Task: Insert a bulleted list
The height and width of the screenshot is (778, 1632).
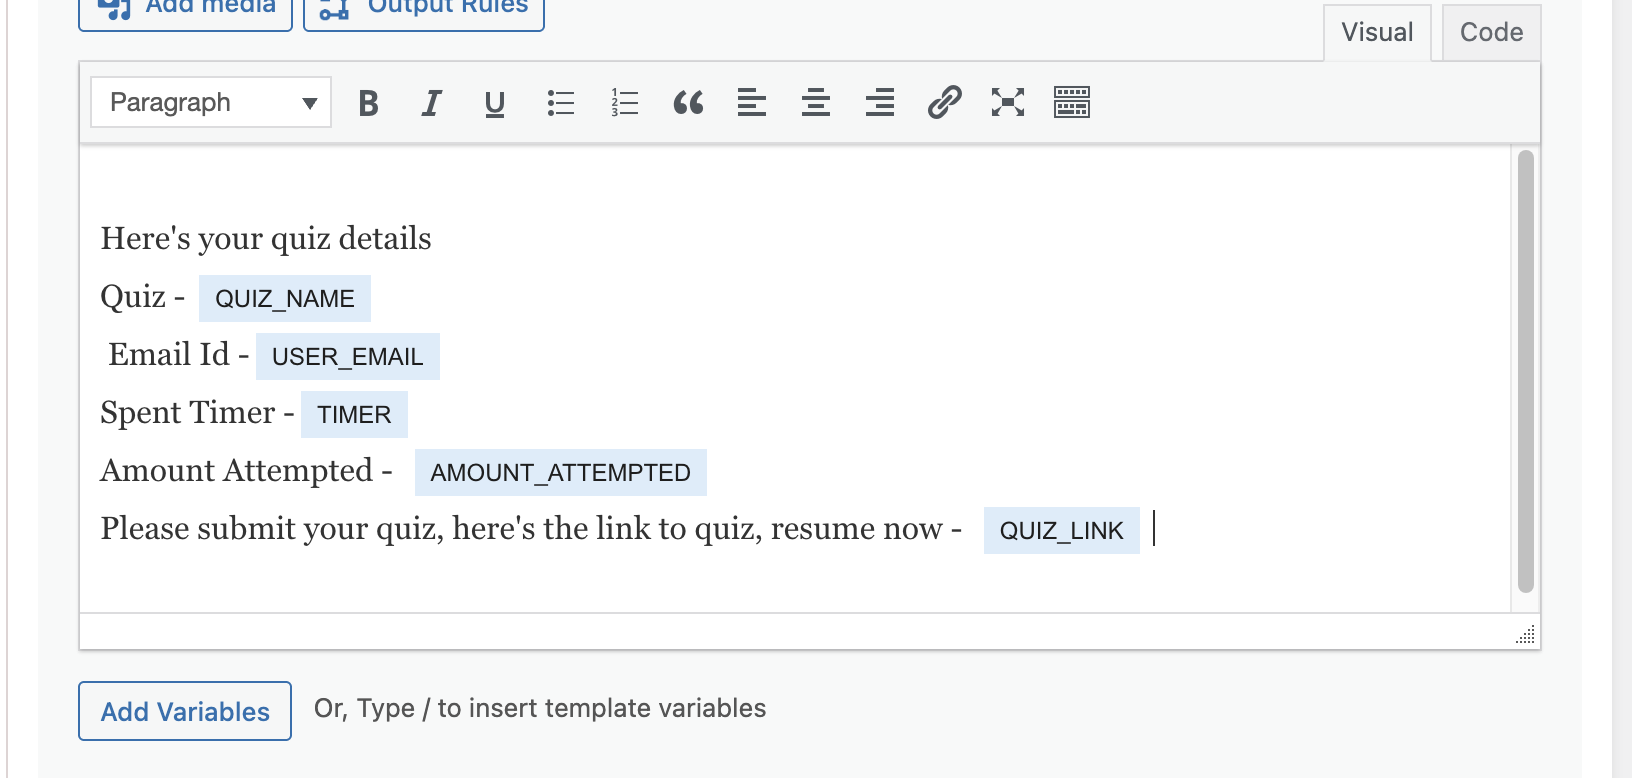Action: [560, 103]
